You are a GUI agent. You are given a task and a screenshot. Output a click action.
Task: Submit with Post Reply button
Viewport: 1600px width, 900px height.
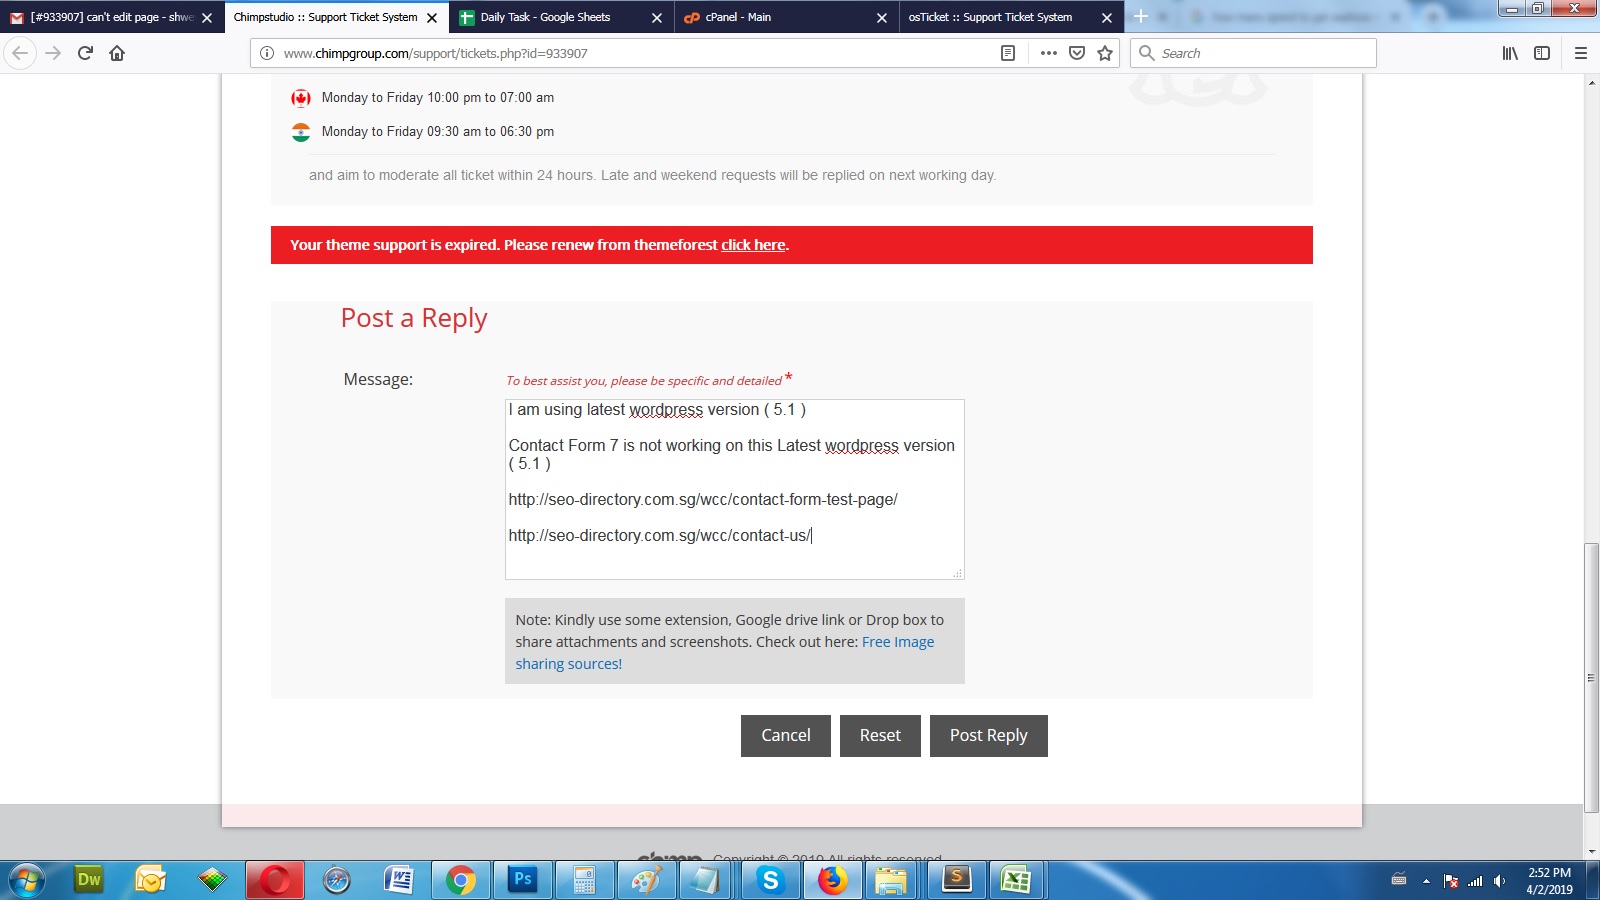tap(989, 736)
